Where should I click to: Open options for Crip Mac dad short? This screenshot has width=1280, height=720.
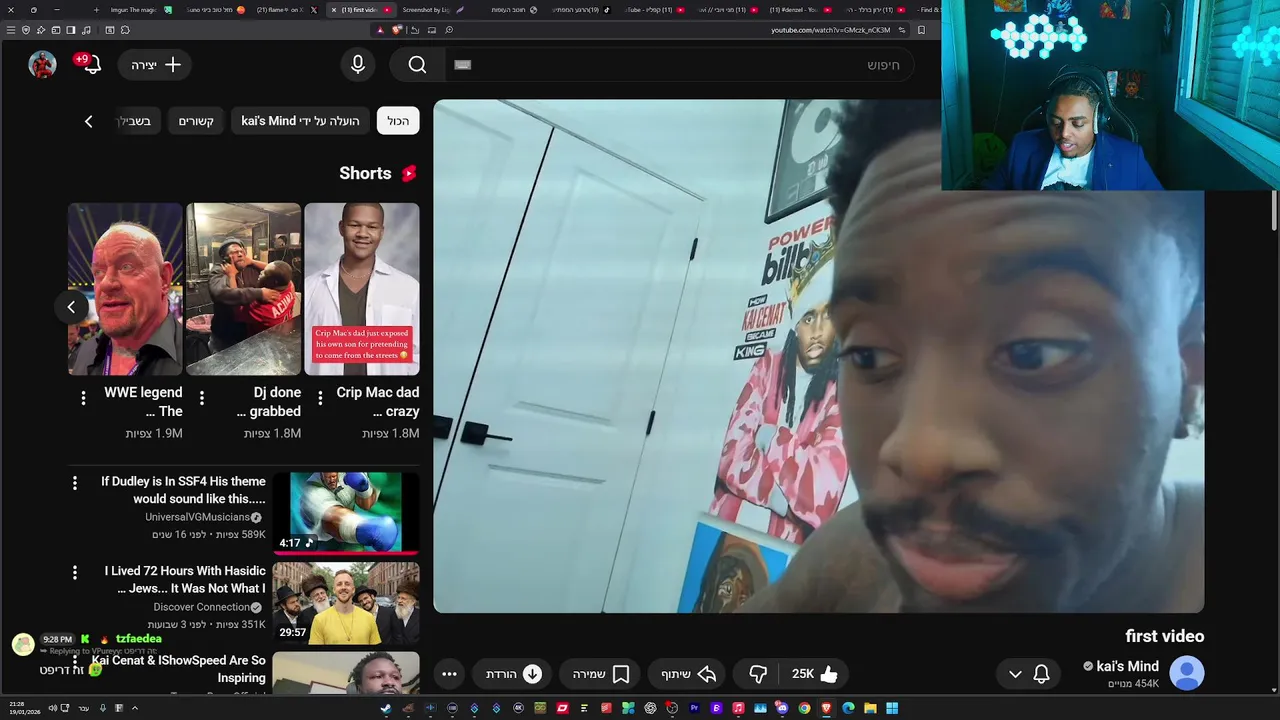click(319, 398)
